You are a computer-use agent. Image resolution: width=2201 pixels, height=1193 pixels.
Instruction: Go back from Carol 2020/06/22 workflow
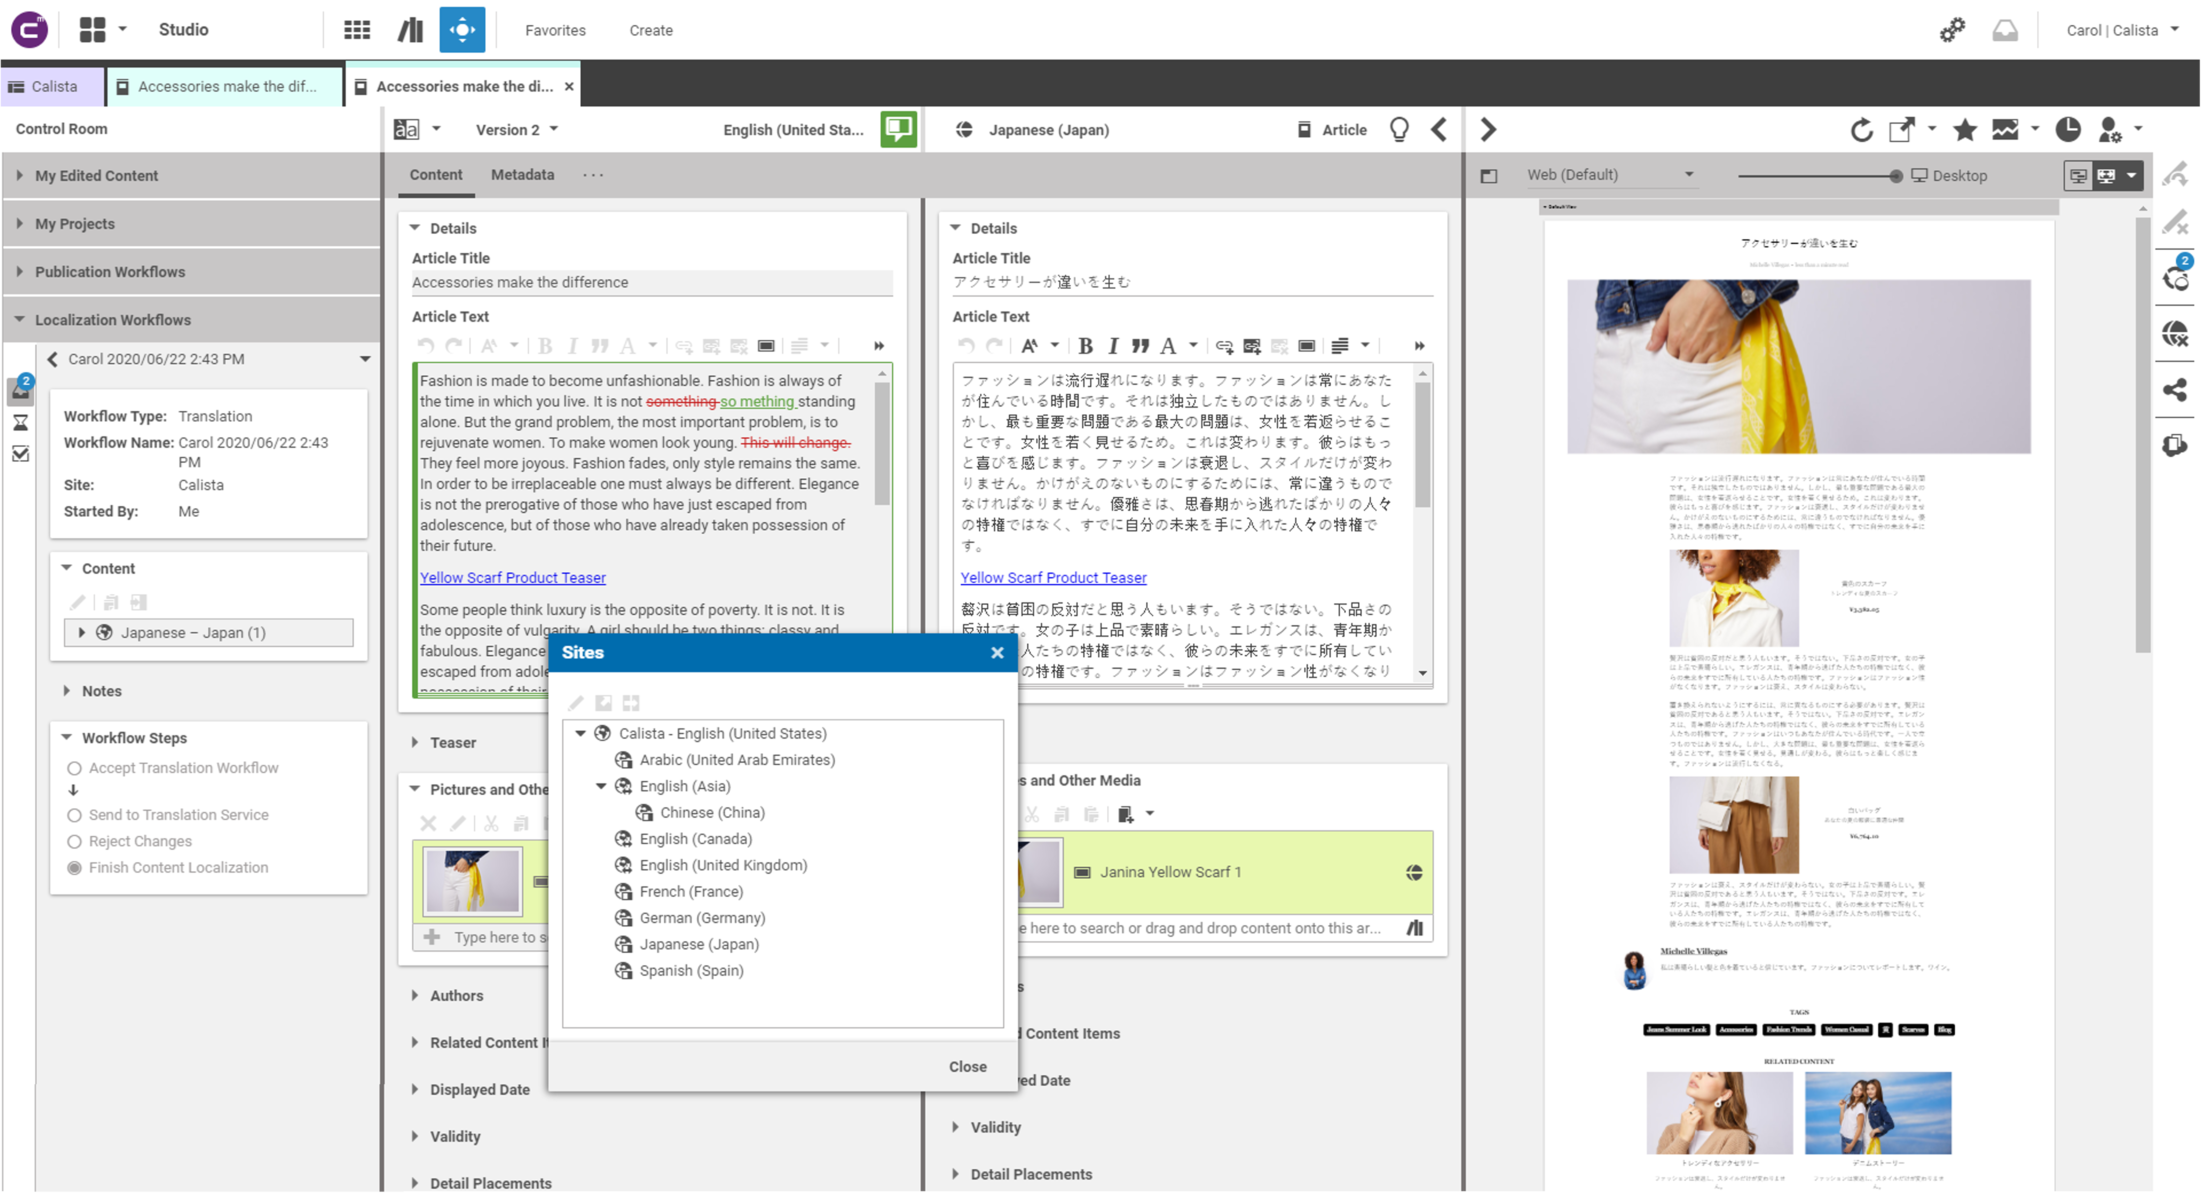53,359
